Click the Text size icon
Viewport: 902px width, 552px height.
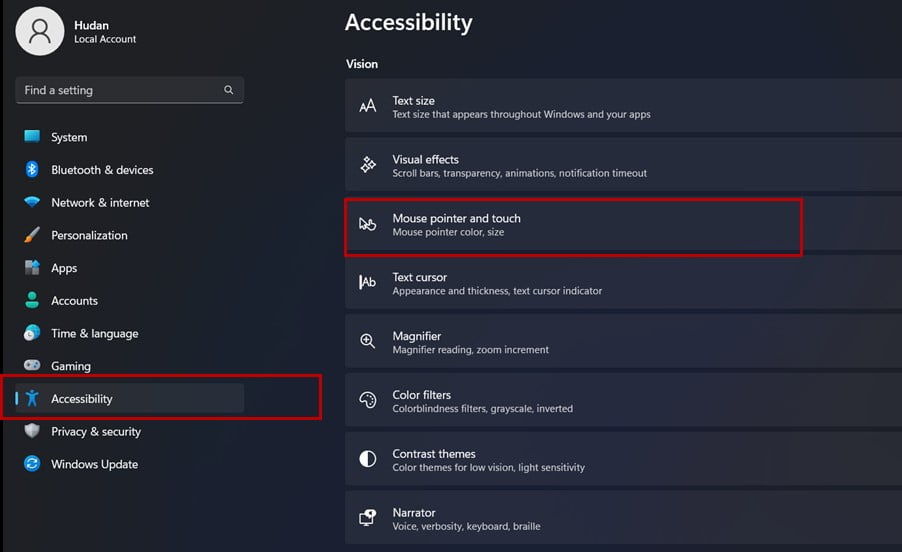[x=368, y=106]
